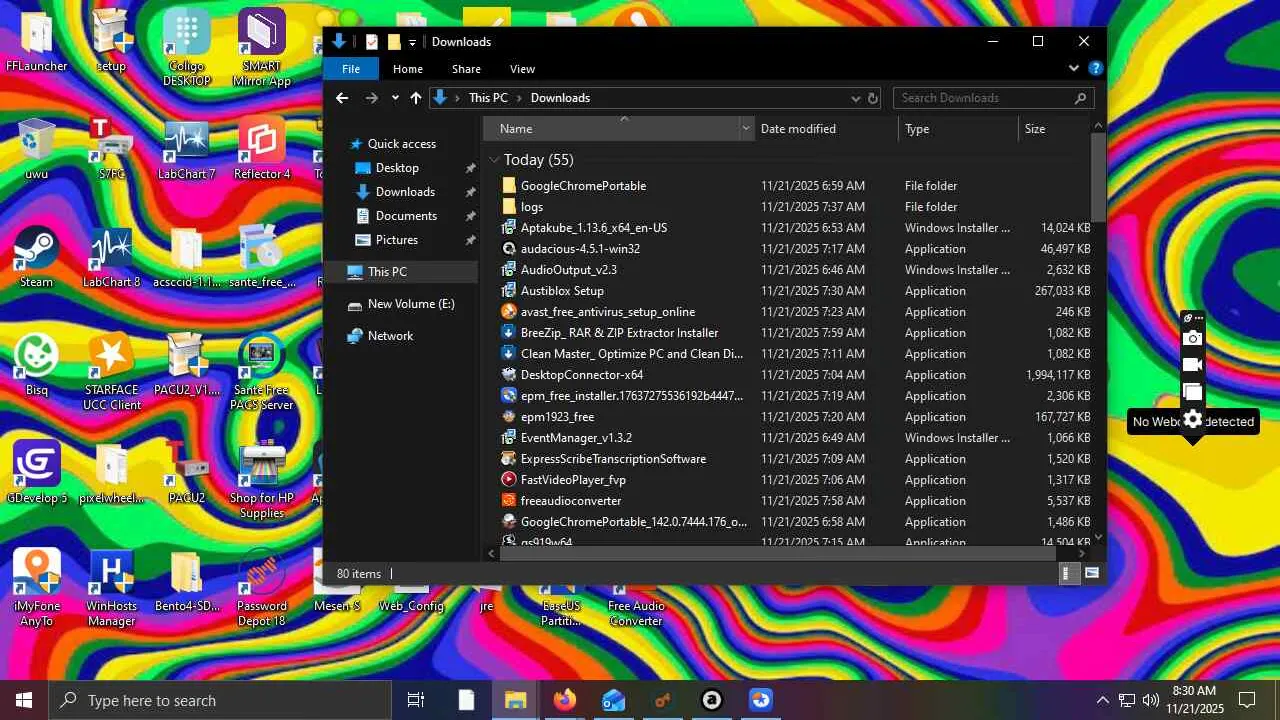The width and height of the screenshot is (1280, 720).
Task: Click the vertical scrollbar of the file list
Action: (x=1098, y=177)
